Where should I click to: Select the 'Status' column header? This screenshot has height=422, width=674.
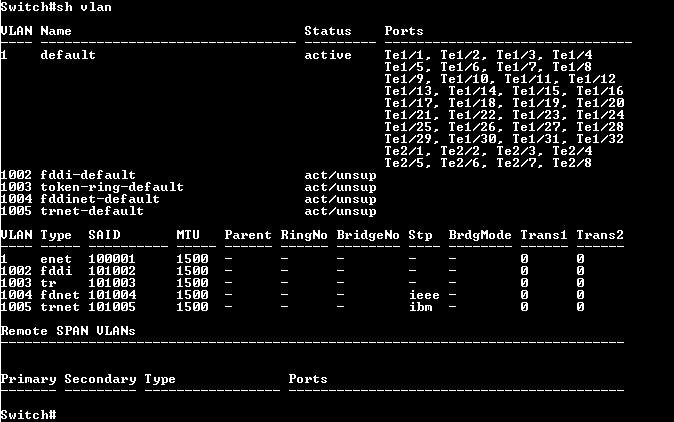pos(328,31)
